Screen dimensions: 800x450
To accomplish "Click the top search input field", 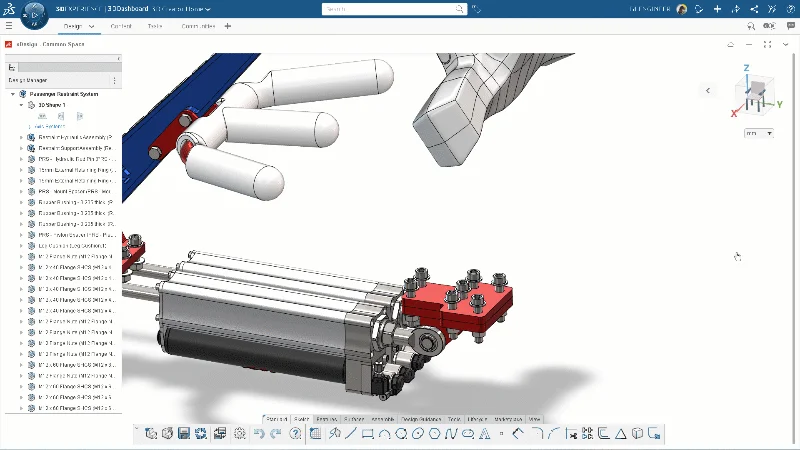I will pyautogui.click(x=395, y=9).
